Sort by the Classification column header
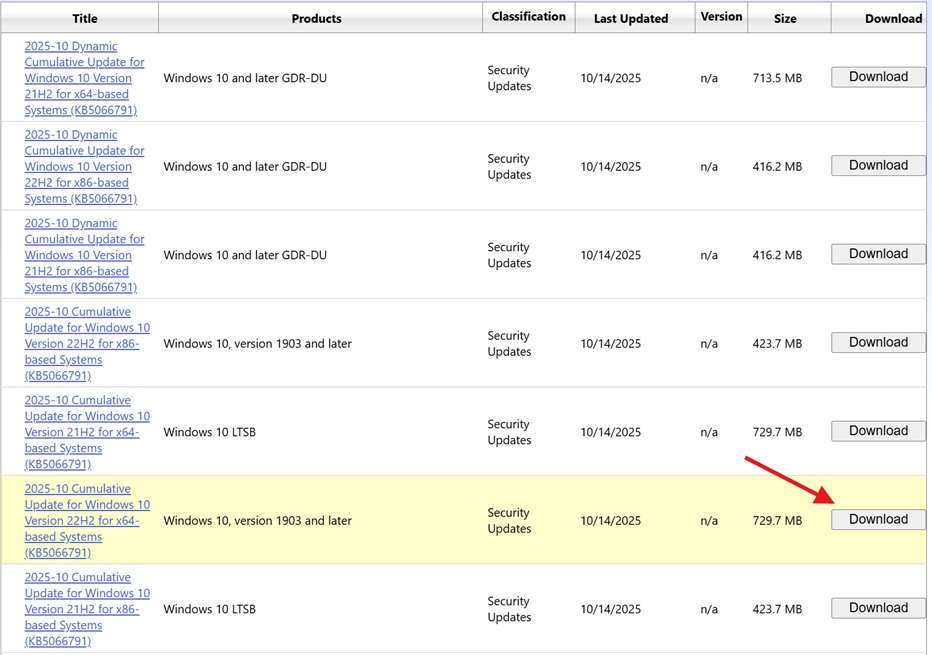 pyautogui.click(x=529, y=17)
